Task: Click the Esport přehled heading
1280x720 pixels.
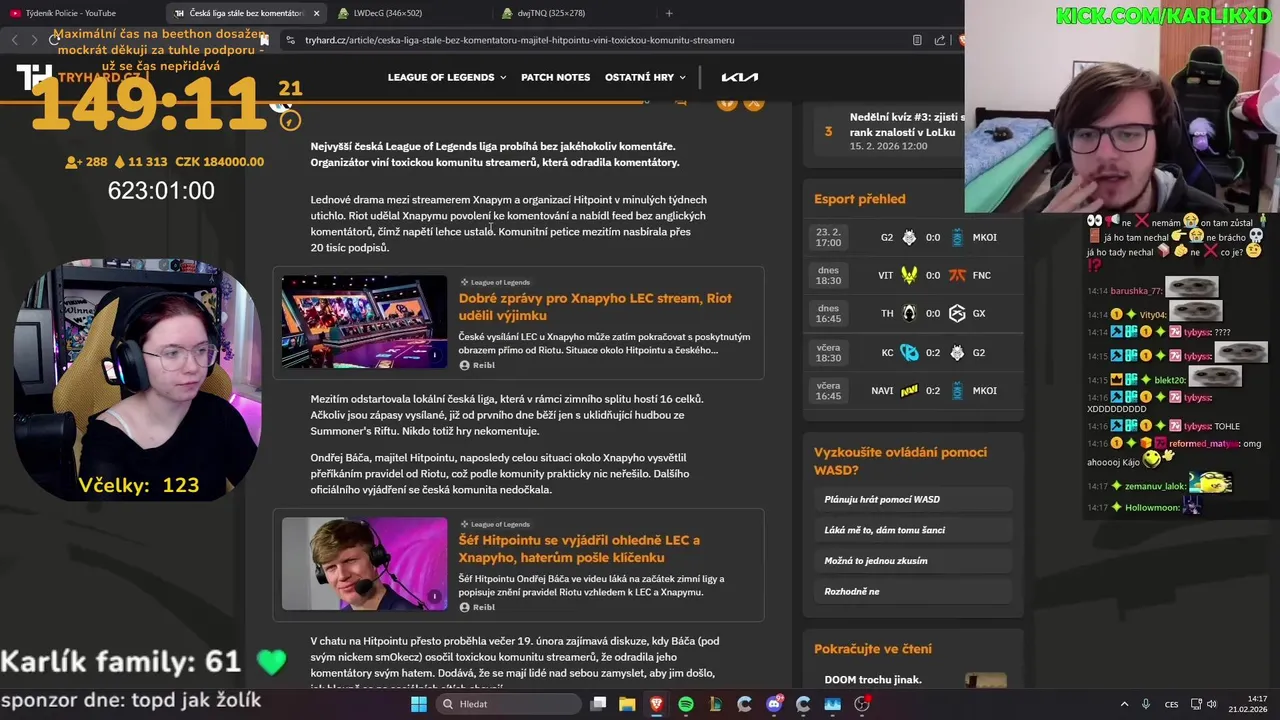Action: coord(859,199)
